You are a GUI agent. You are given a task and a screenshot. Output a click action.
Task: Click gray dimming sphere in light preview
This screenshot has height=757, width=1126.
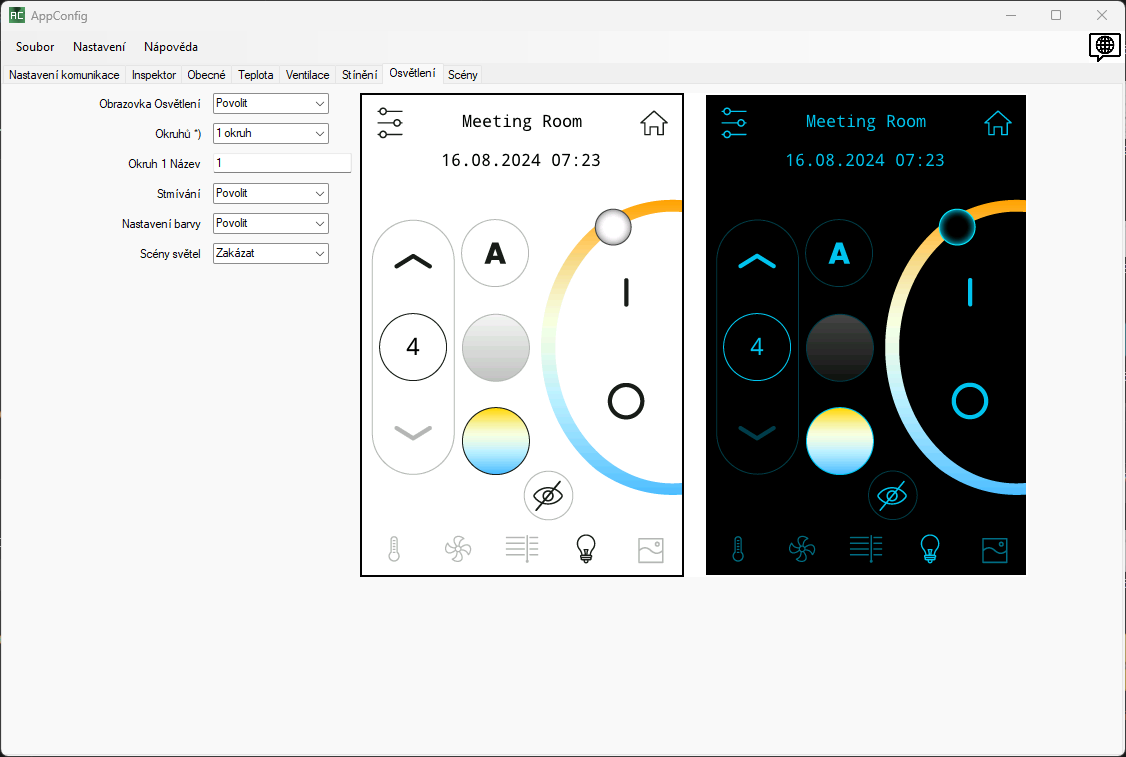(x=495, y=348)
